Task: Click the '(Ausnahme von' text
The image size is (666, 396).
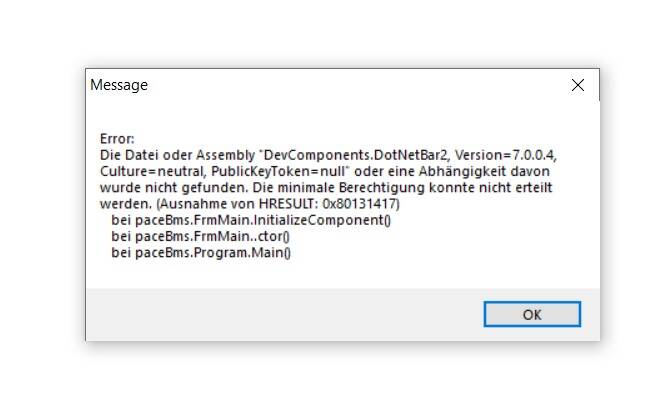Action: click(x=205, y=204)
